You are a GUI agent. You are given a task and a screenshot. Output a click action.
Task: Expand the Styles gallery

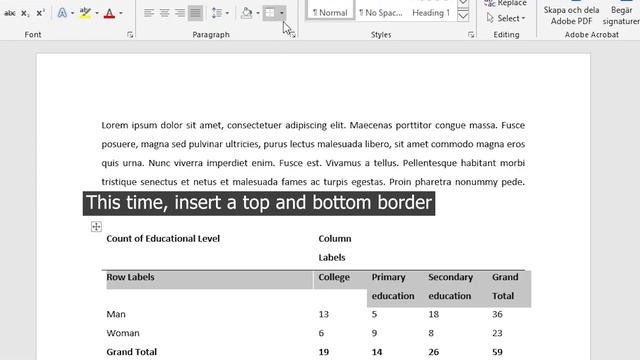(x=463, y=16)
